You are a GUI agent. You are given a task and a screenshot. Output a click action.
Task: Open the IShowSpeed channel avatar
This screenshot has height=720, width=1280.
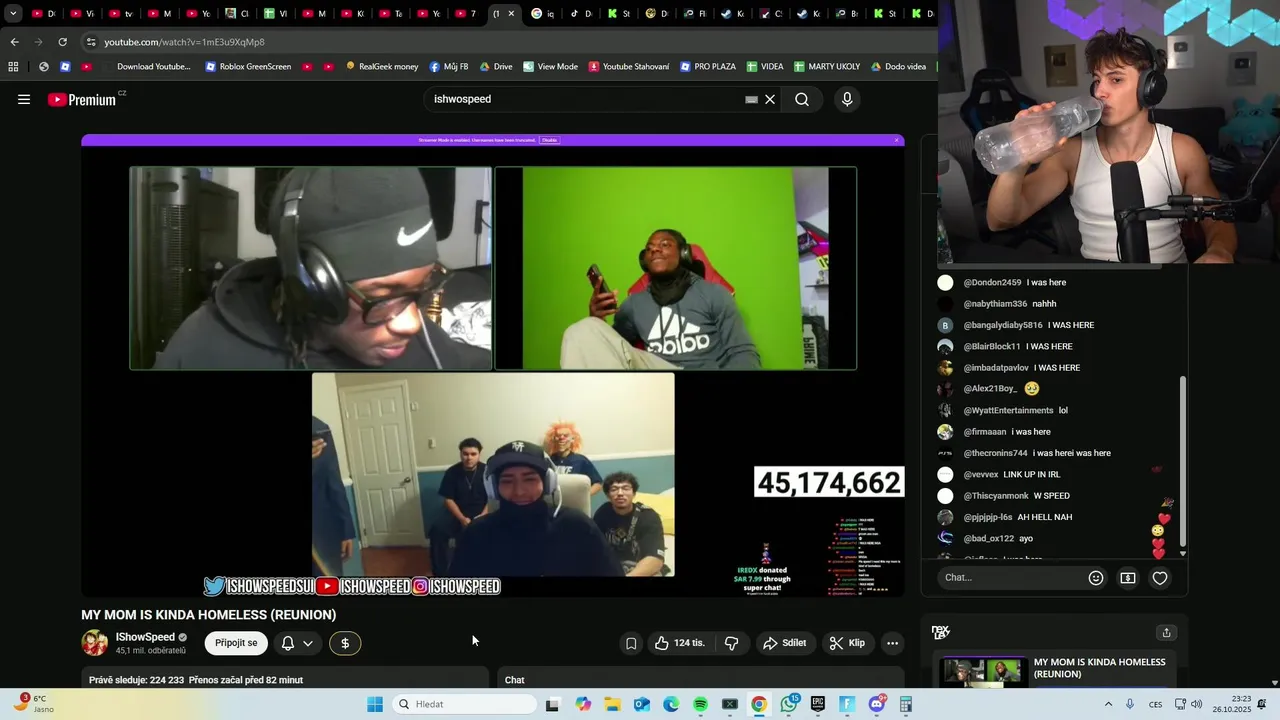point(95,643)
